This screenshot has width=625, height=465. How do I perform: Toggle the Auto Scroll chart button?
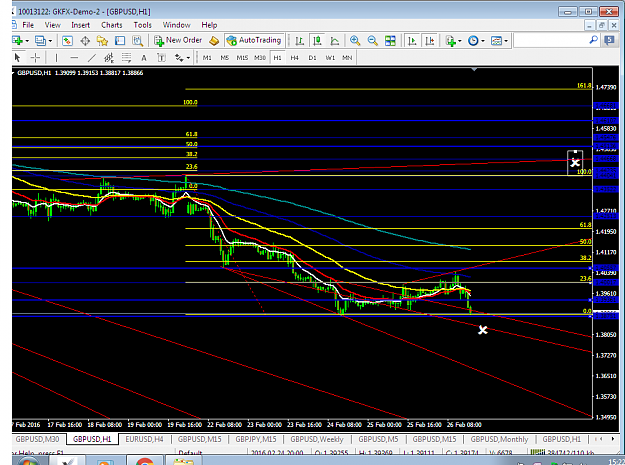tap(412, 41)
